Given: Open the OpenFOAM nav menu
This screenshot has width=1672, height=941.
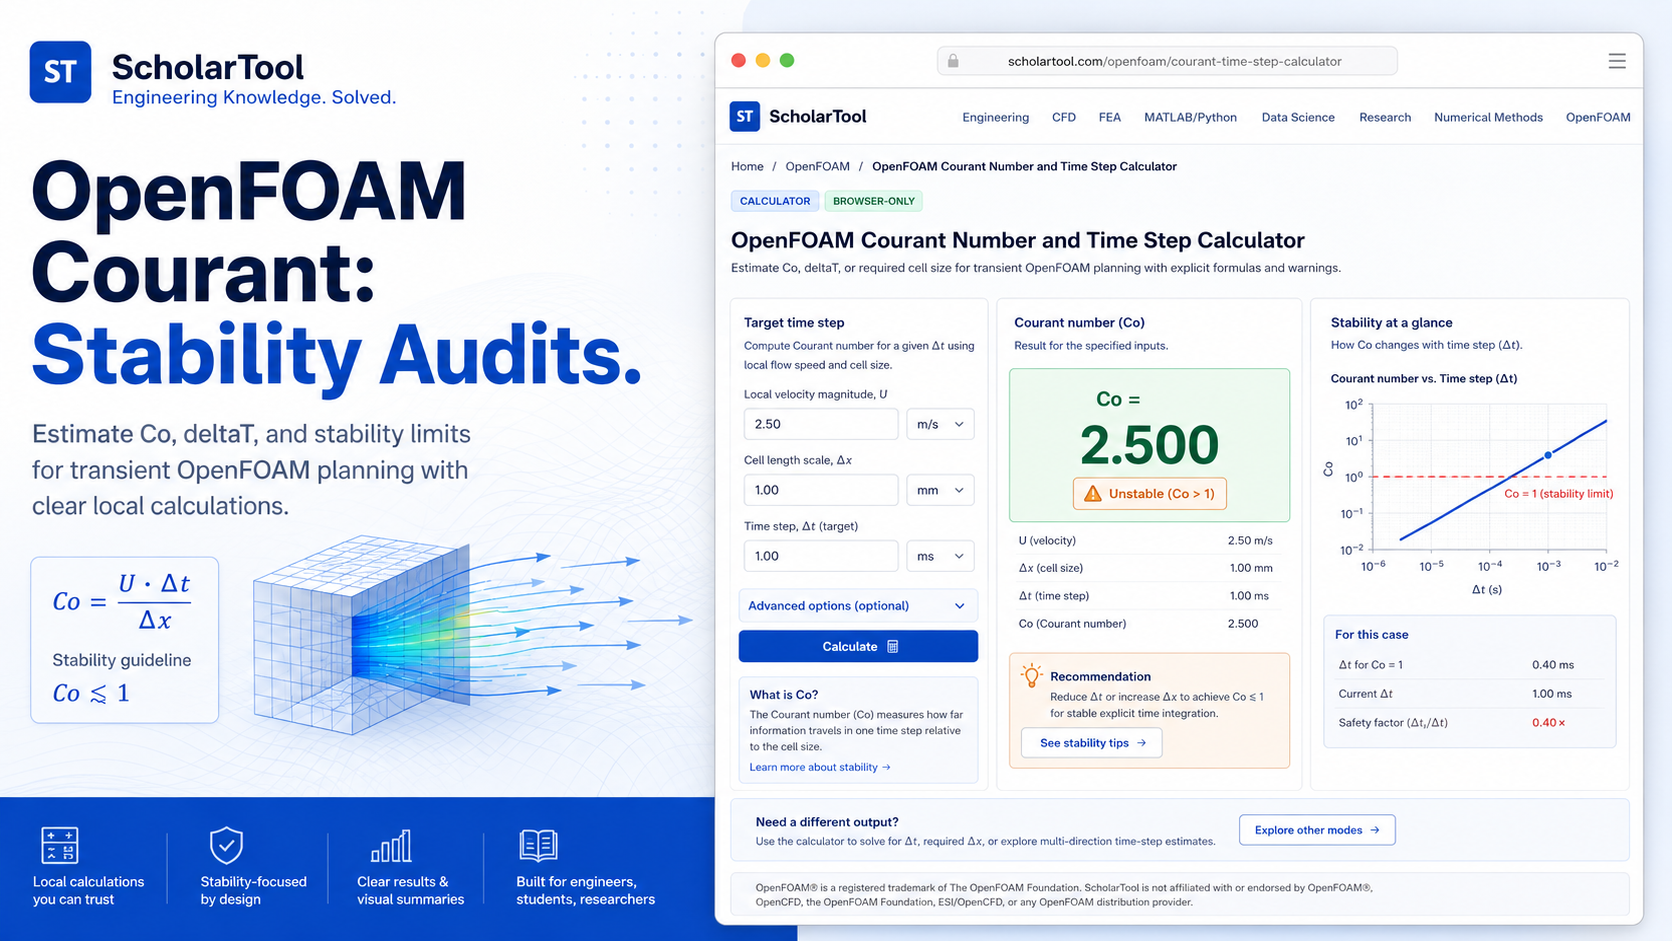Looking at the screenshot, I should [1598, 117].
